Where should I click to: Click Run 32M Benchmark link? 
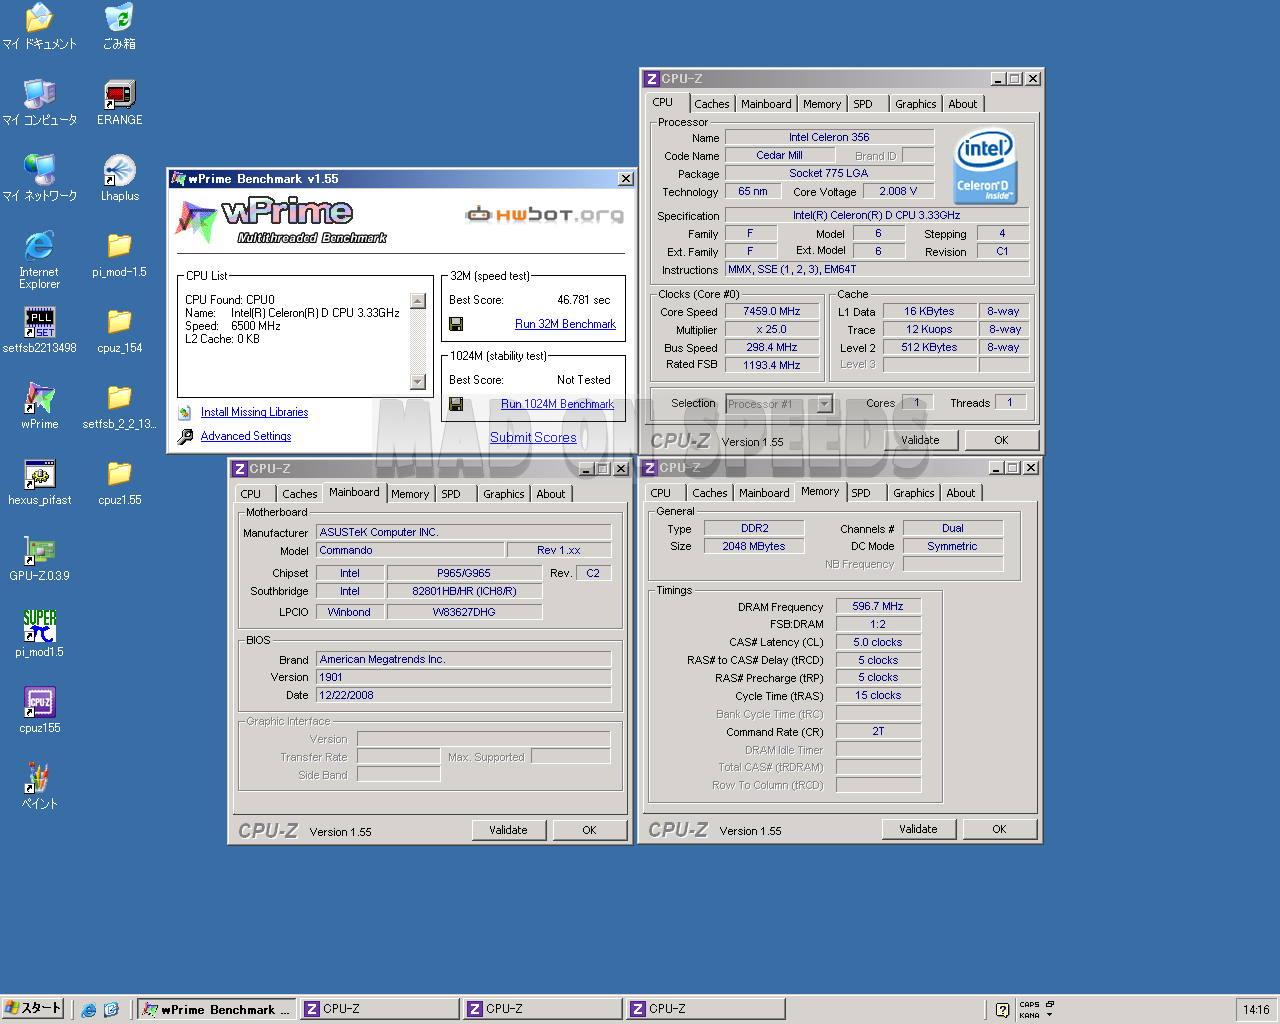[x=565, y=324]
